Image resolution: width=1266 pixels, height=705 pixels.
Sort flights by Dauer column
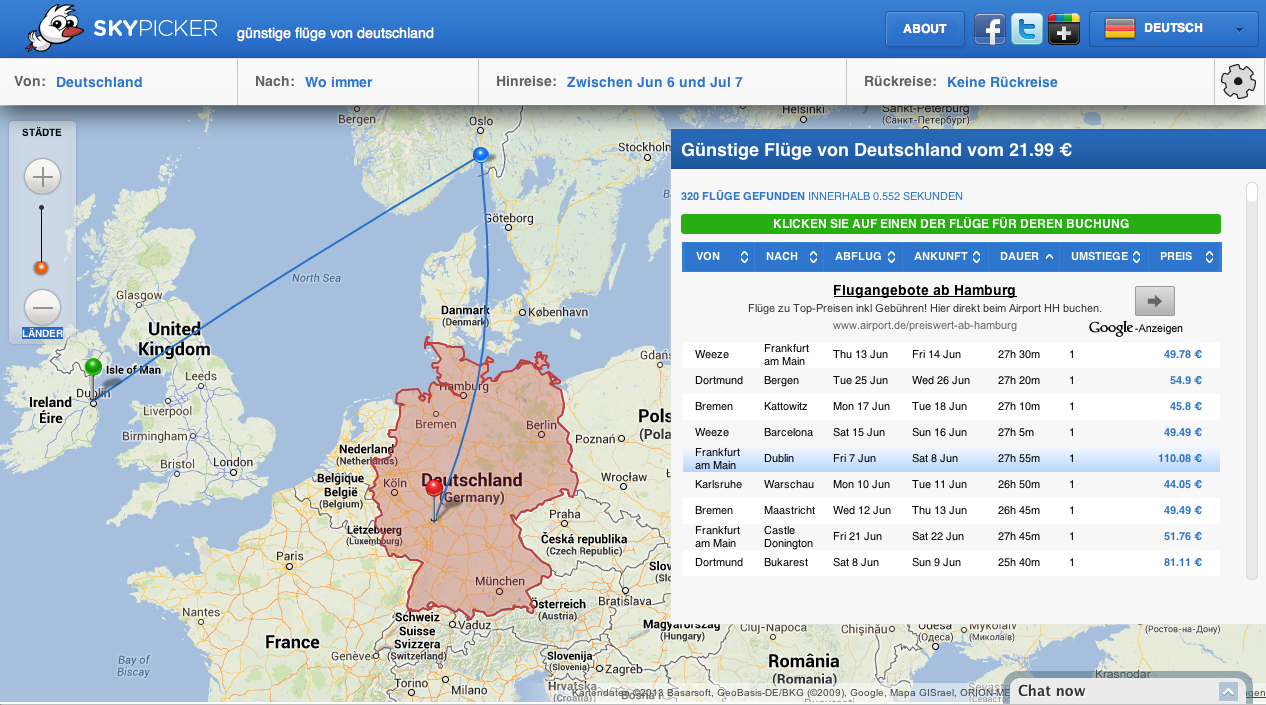(1026, 257)
